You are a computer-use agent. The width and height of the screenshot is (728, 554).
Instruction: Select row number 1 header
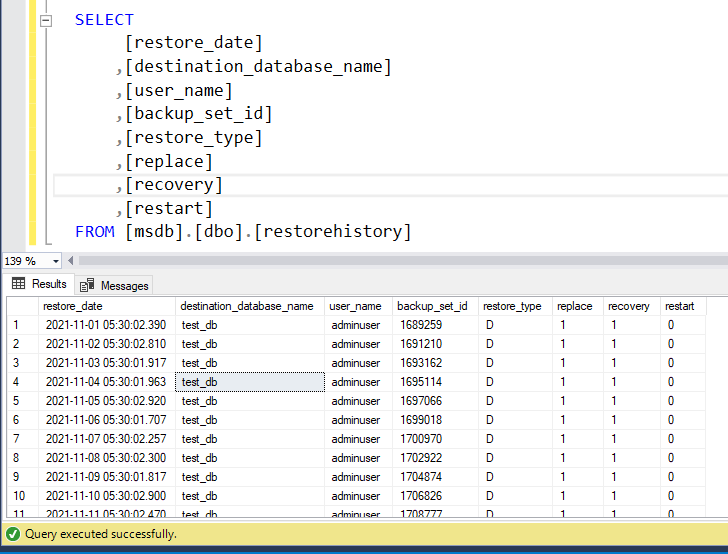(x=22, y=325)
